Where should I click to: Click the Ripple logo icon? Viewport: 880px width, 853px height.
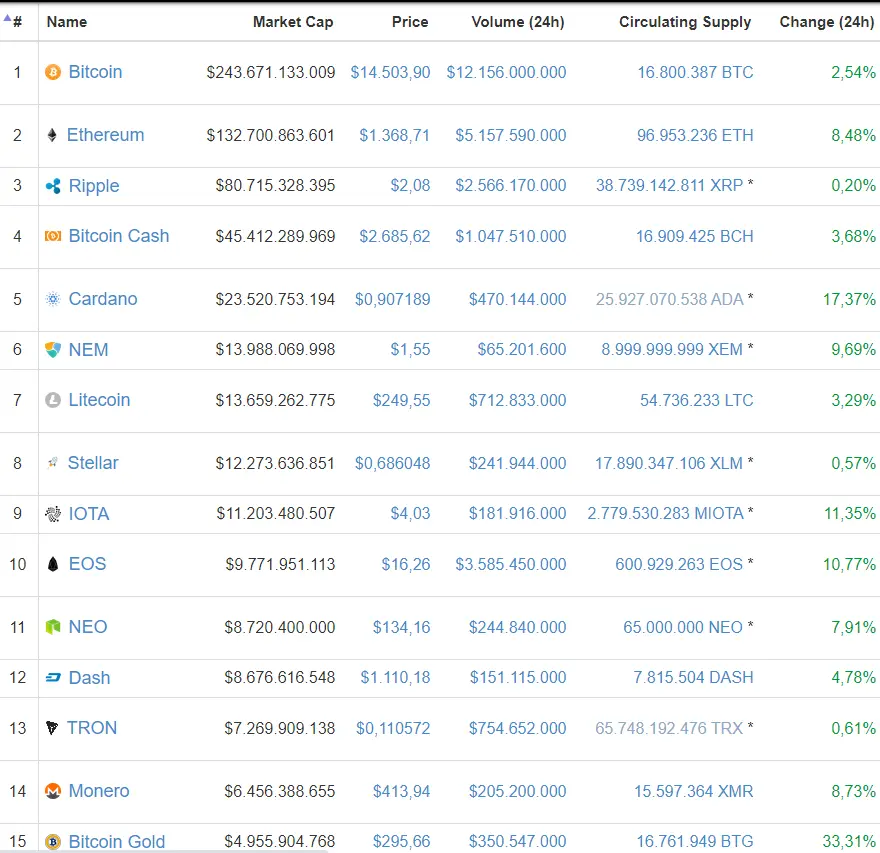click(x=53, y=186)
